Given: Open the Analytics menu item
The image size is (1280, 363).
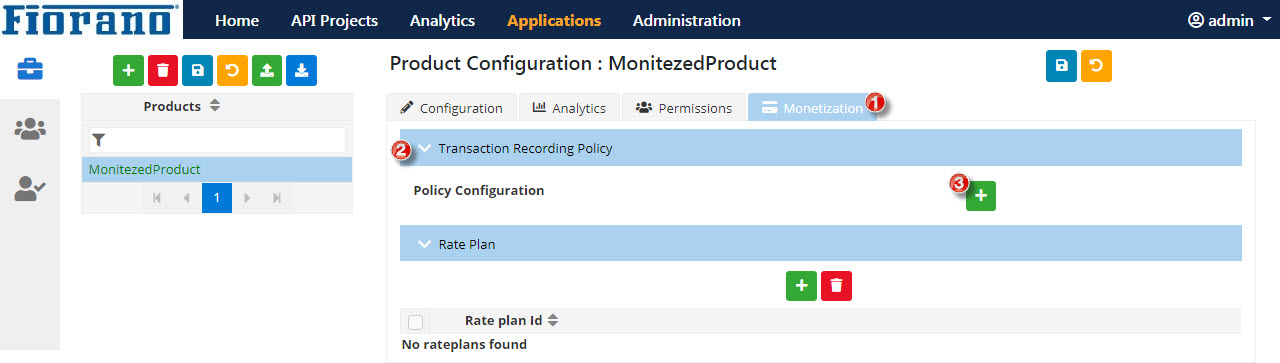Looking at the screenshot, I should click(442, 20).
